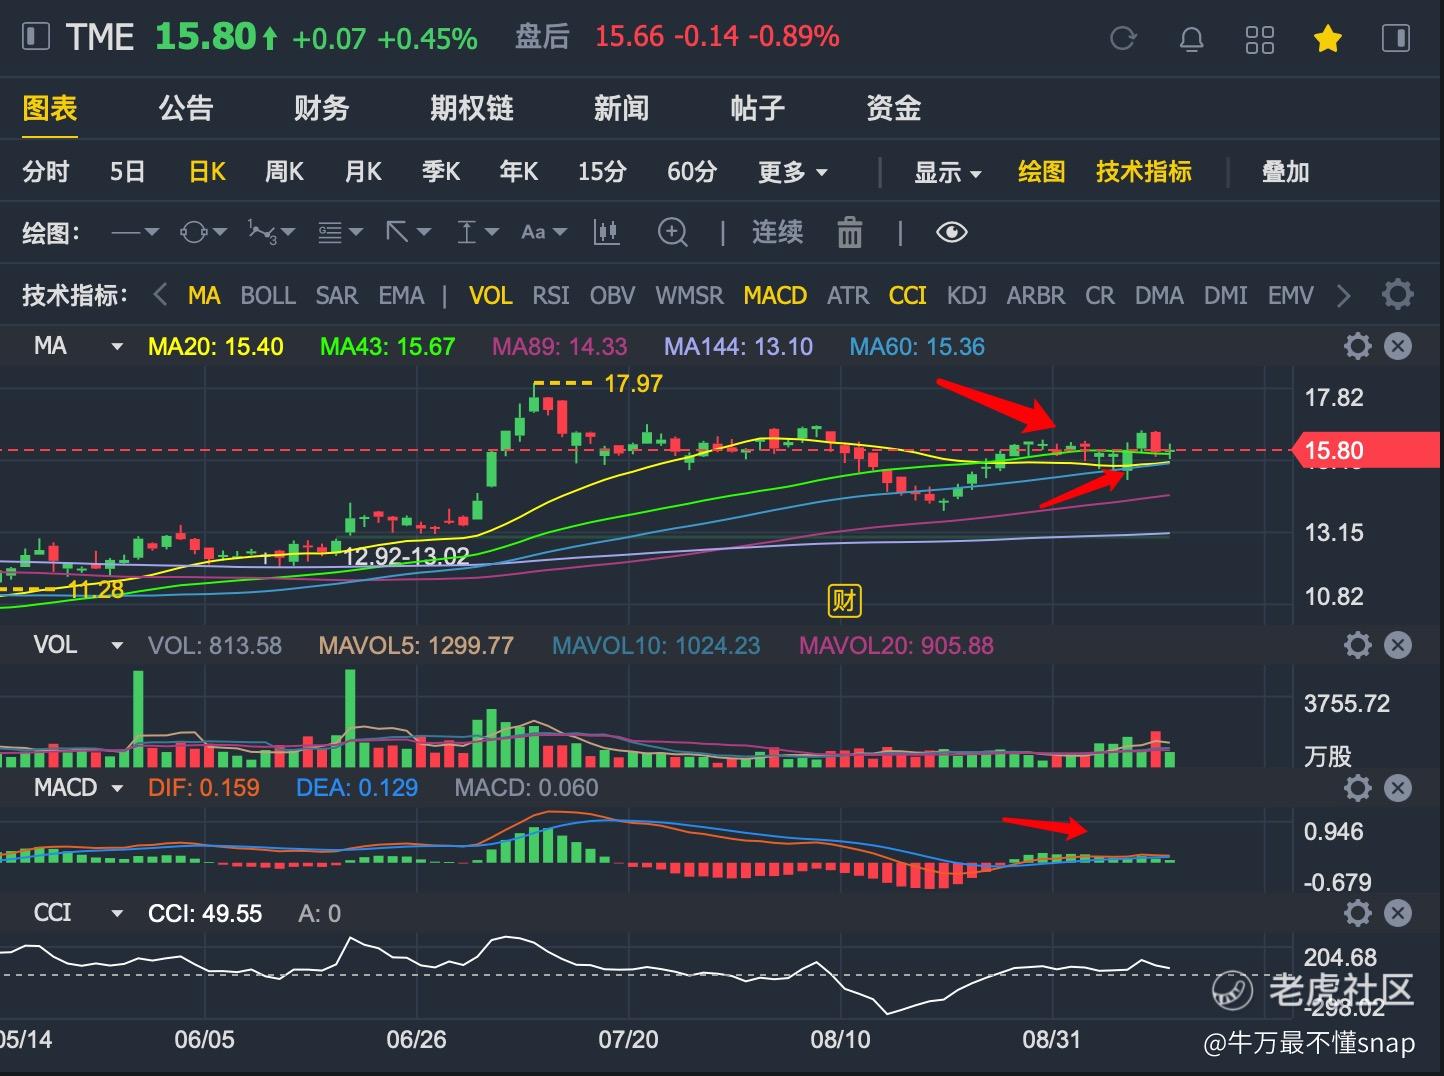Open the four-square grid layout icon
The width and height of the screenshot is (1444, 1076).
pyautogui.click(x=1259, y=39)
